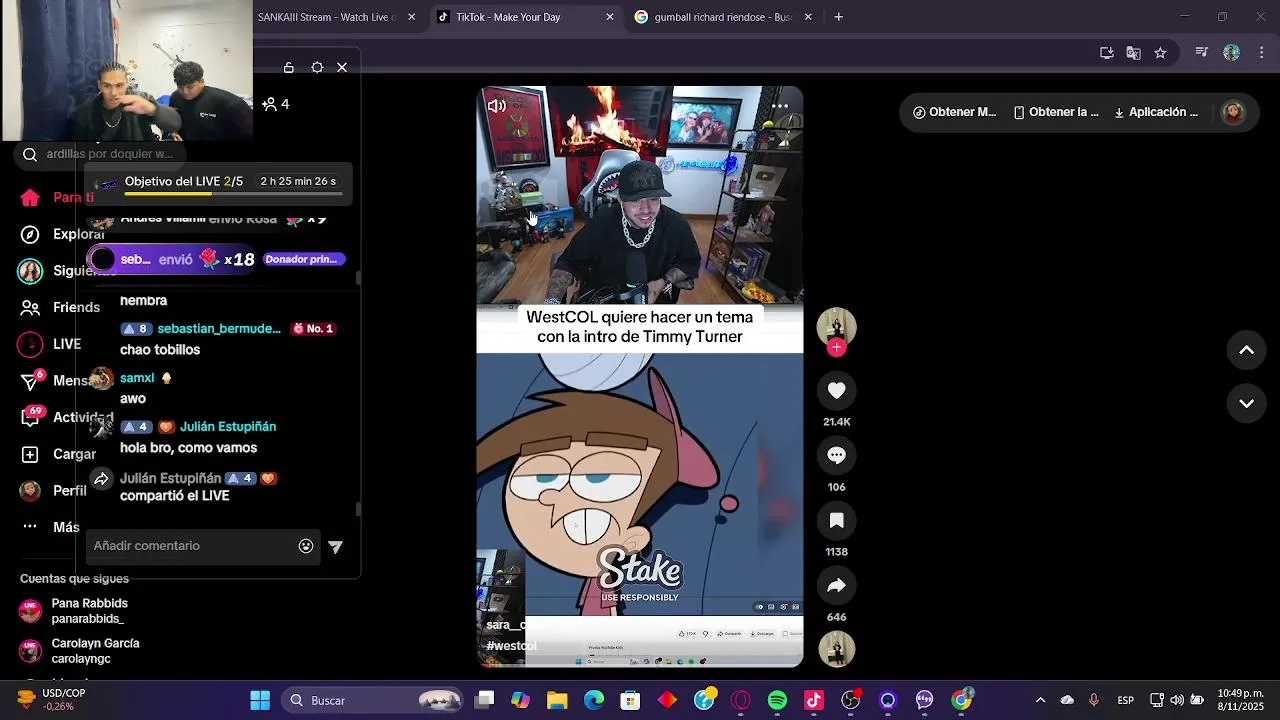Screen dimensions: 1280x720
Task: Open media controls icon in Chrome toolbar
Action: 1202,53
